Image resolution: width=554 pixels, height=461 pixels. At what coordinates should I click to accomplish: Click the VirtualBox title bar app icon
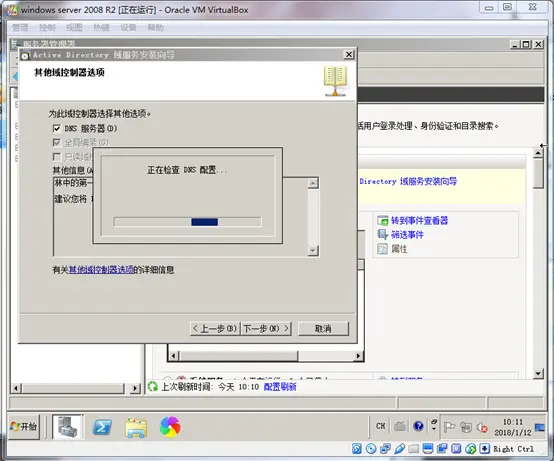point(12,10)
